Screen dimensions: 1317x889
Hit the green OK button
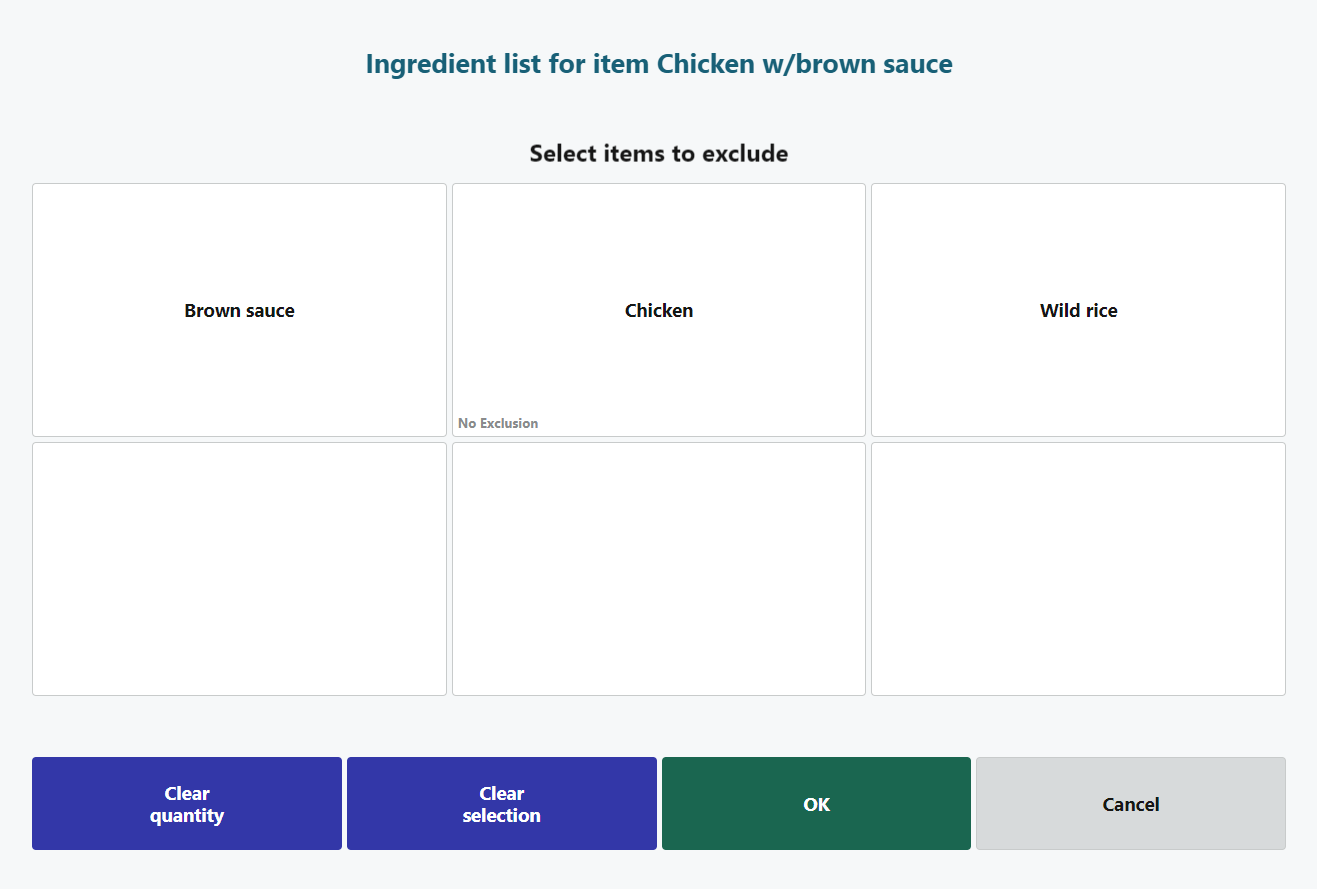click(x=816, y=804)
